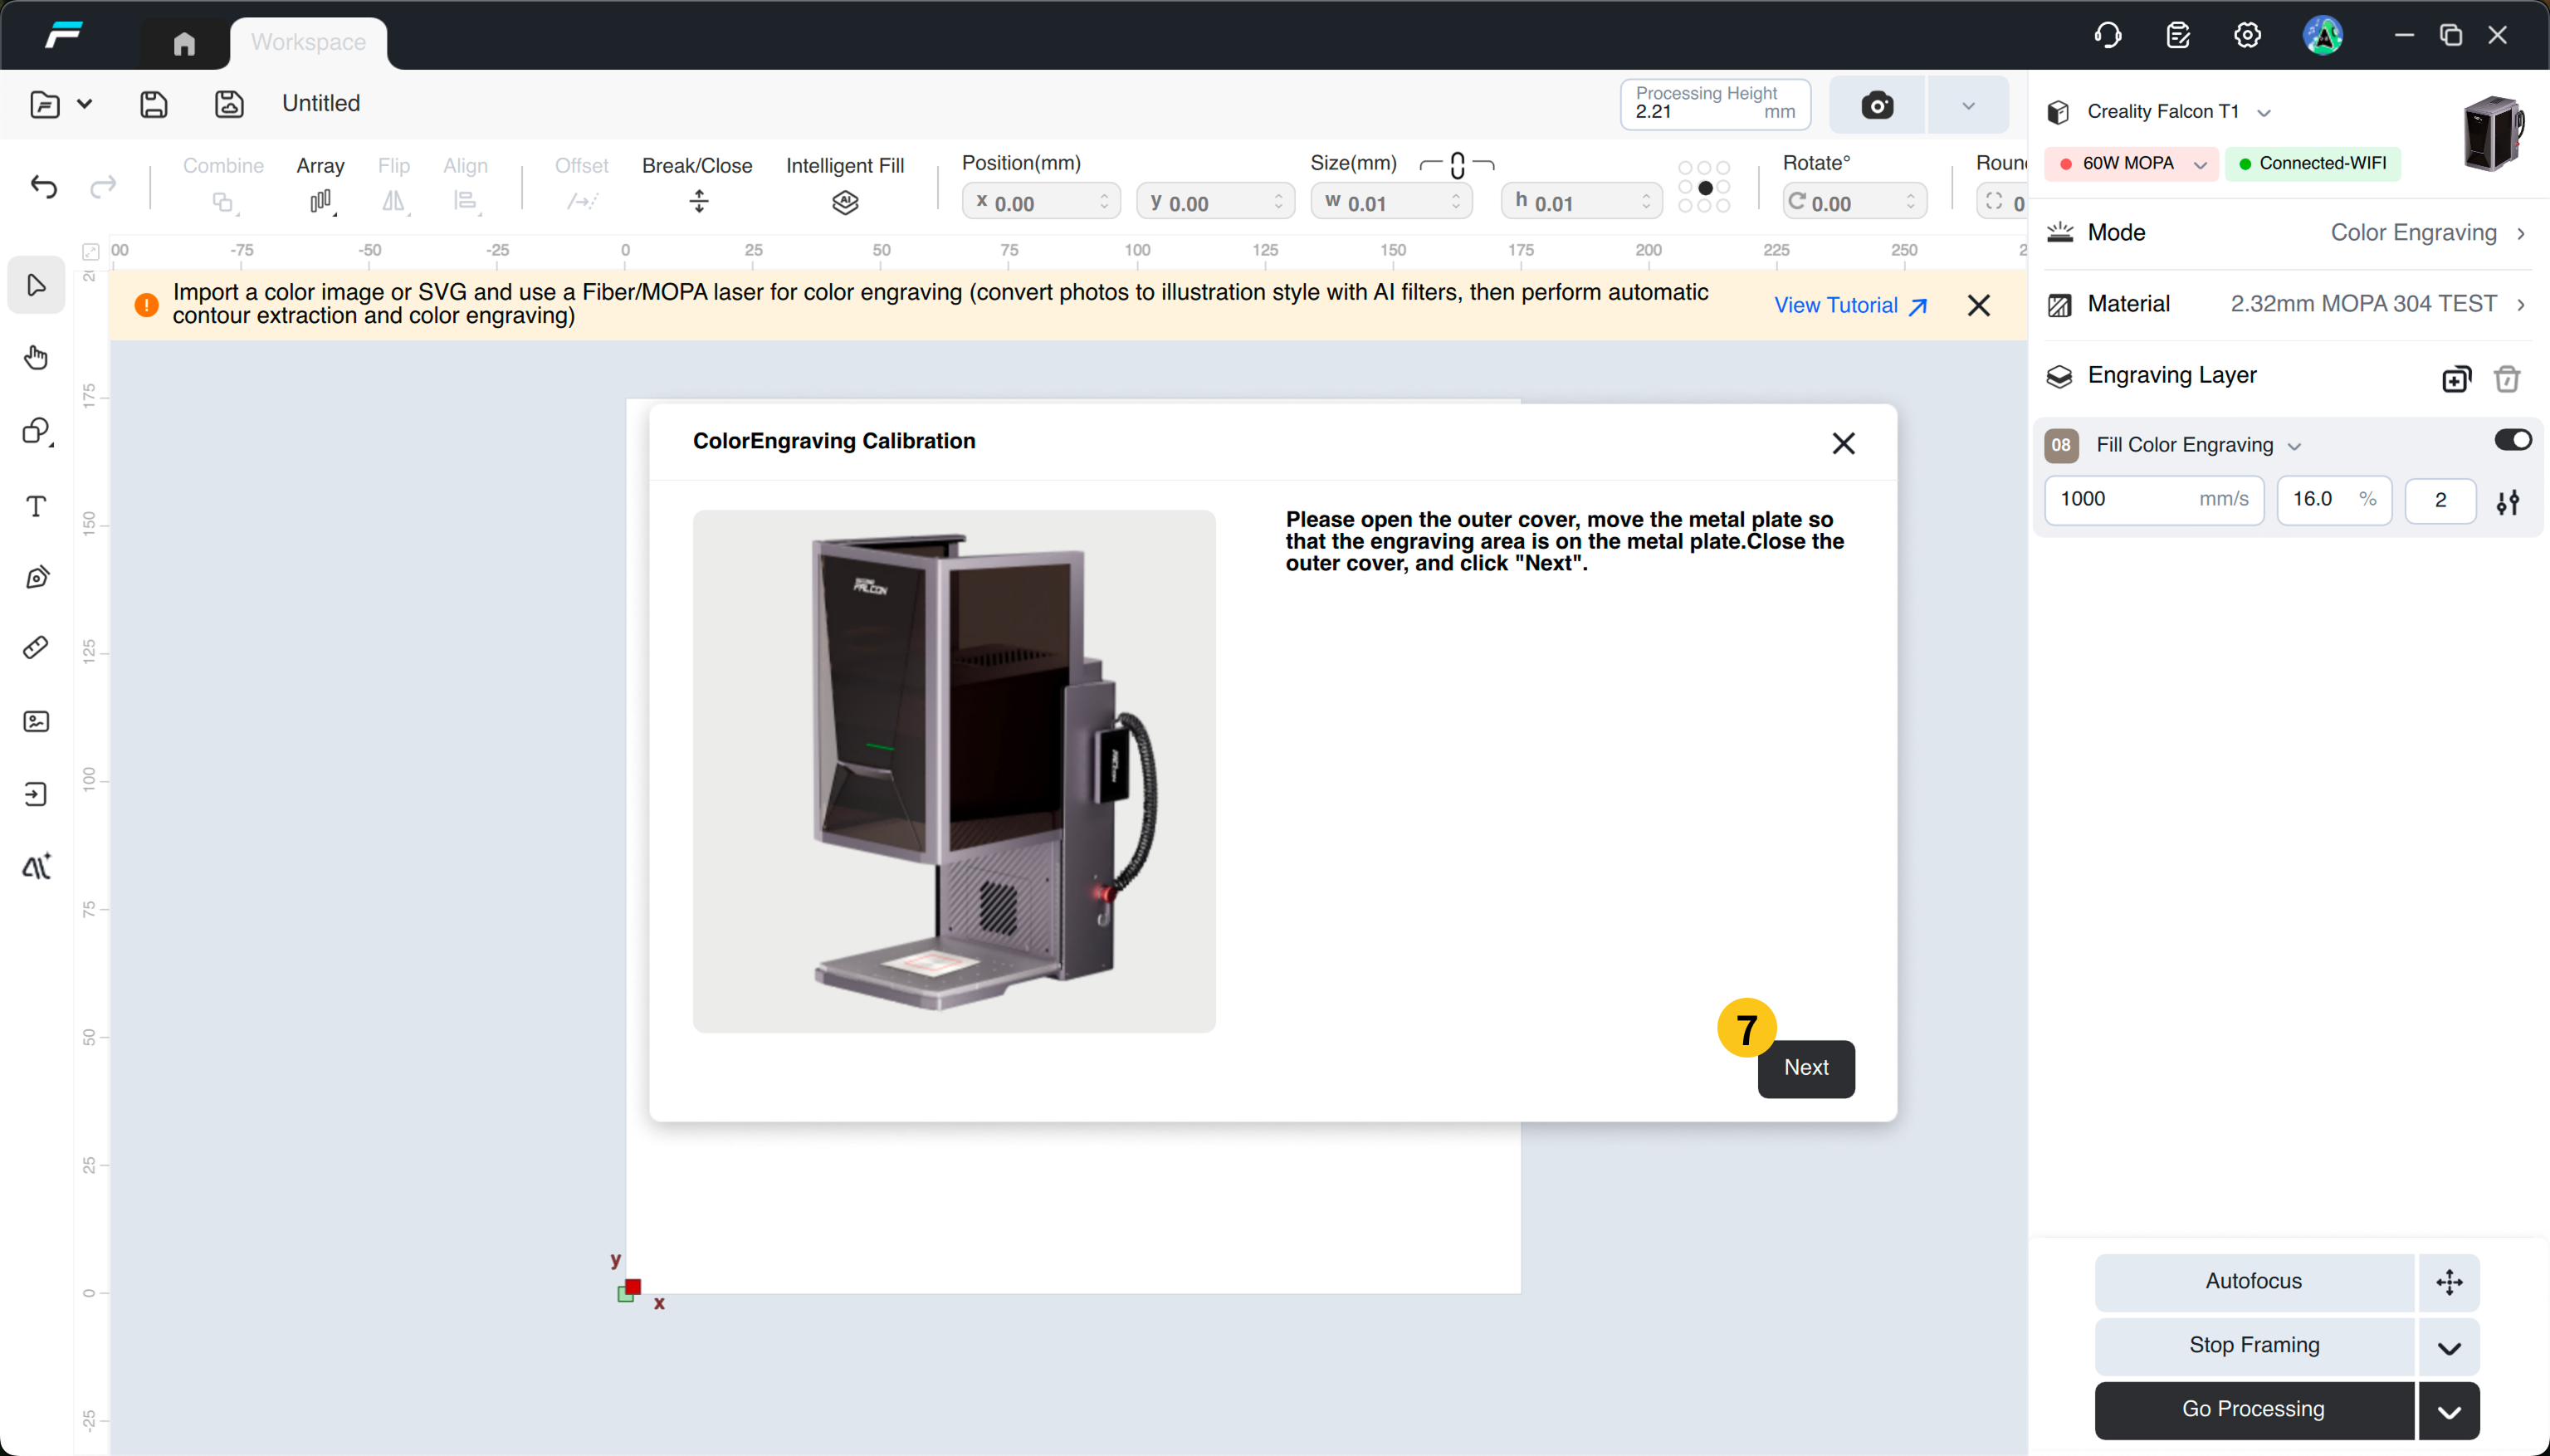
Task: Click the Import tool icon
Action: coord(37,795)
